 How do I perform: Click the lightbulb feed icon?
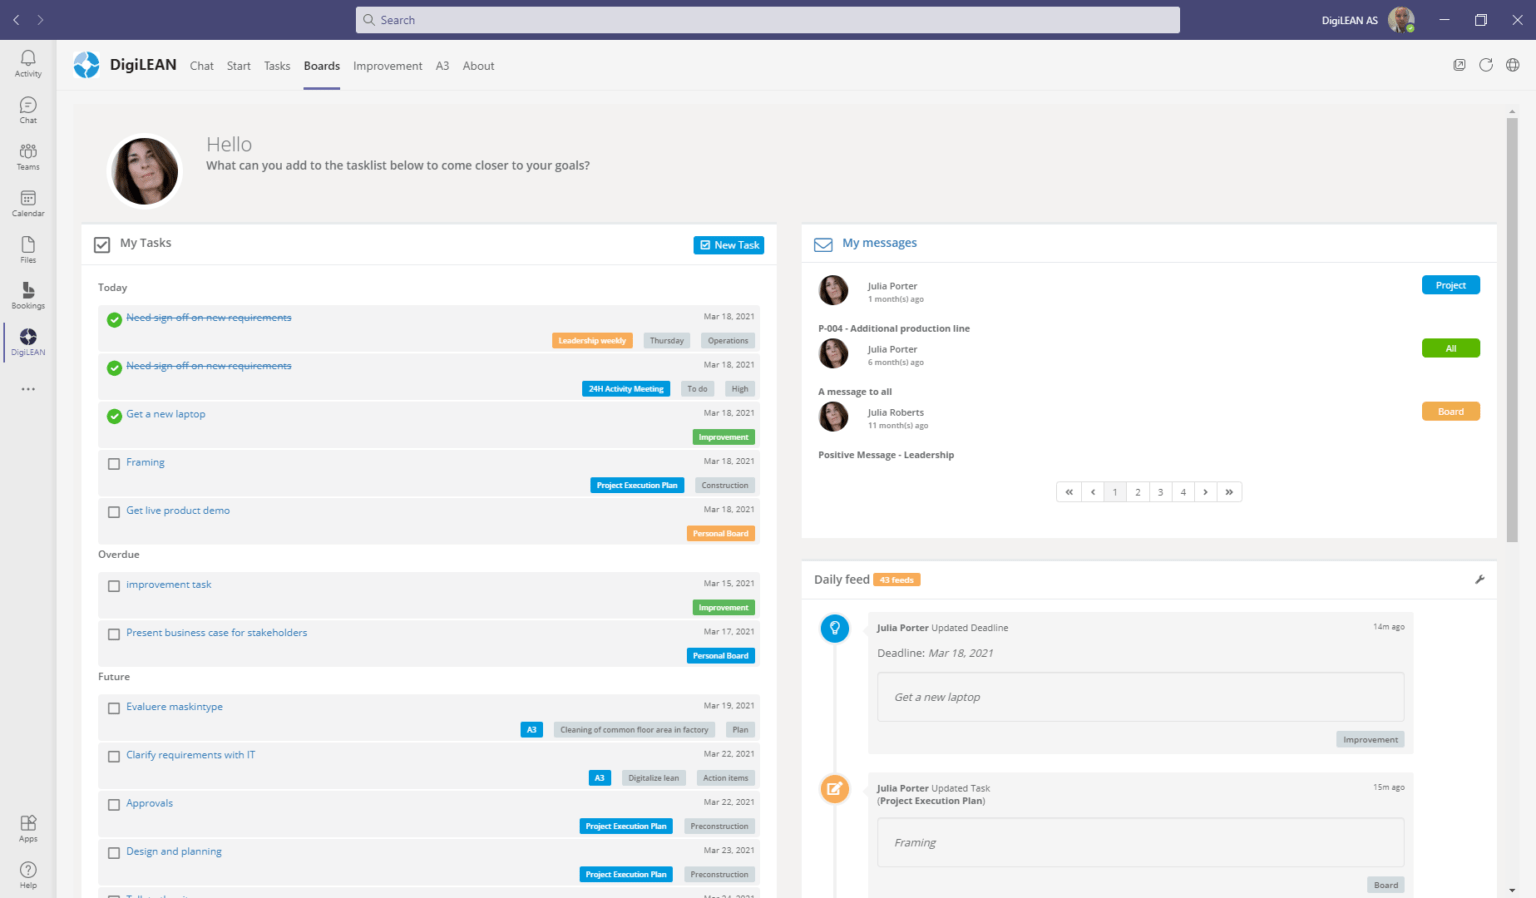tap(835, 628)
